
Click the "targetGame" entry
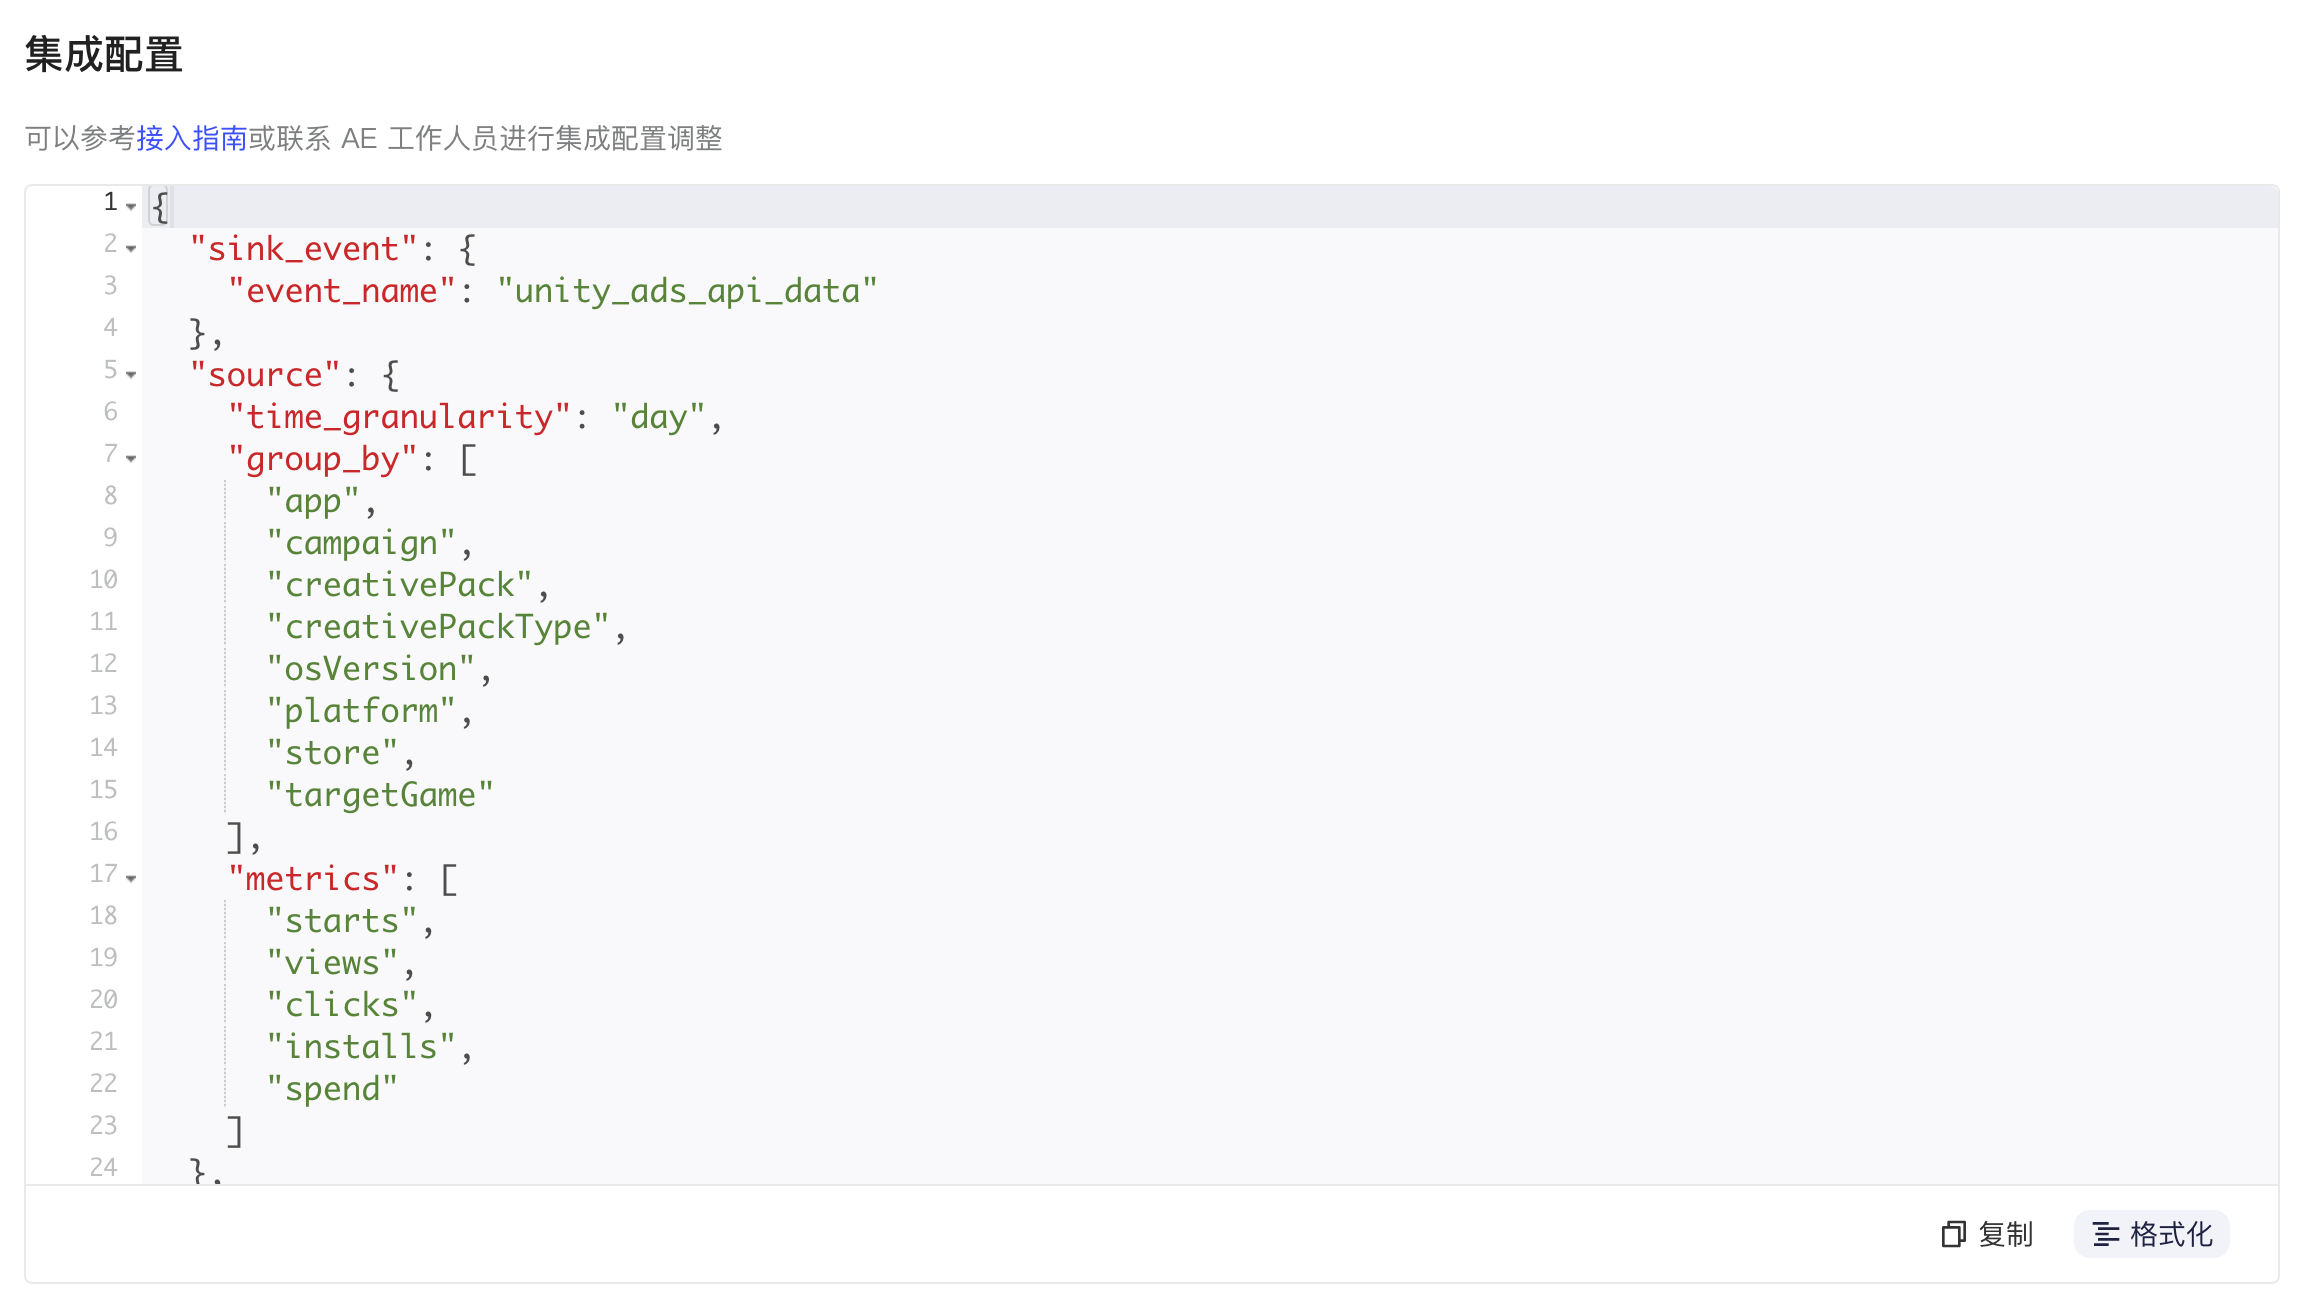(x=380, y=795)
